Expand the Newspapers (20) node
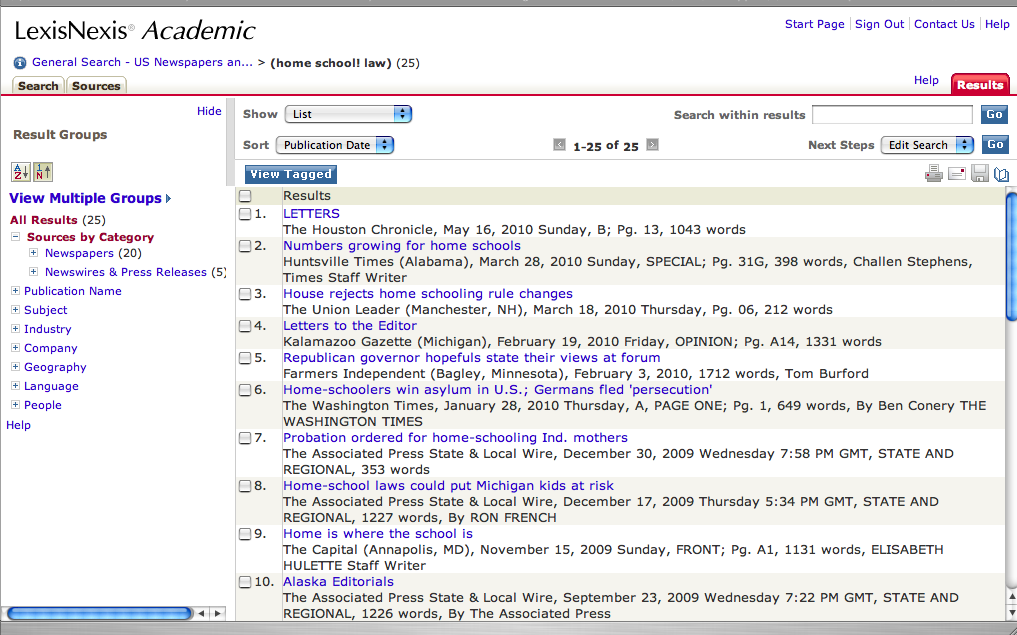This screenshot has width=1017, height=635. [x=34, y=253]
